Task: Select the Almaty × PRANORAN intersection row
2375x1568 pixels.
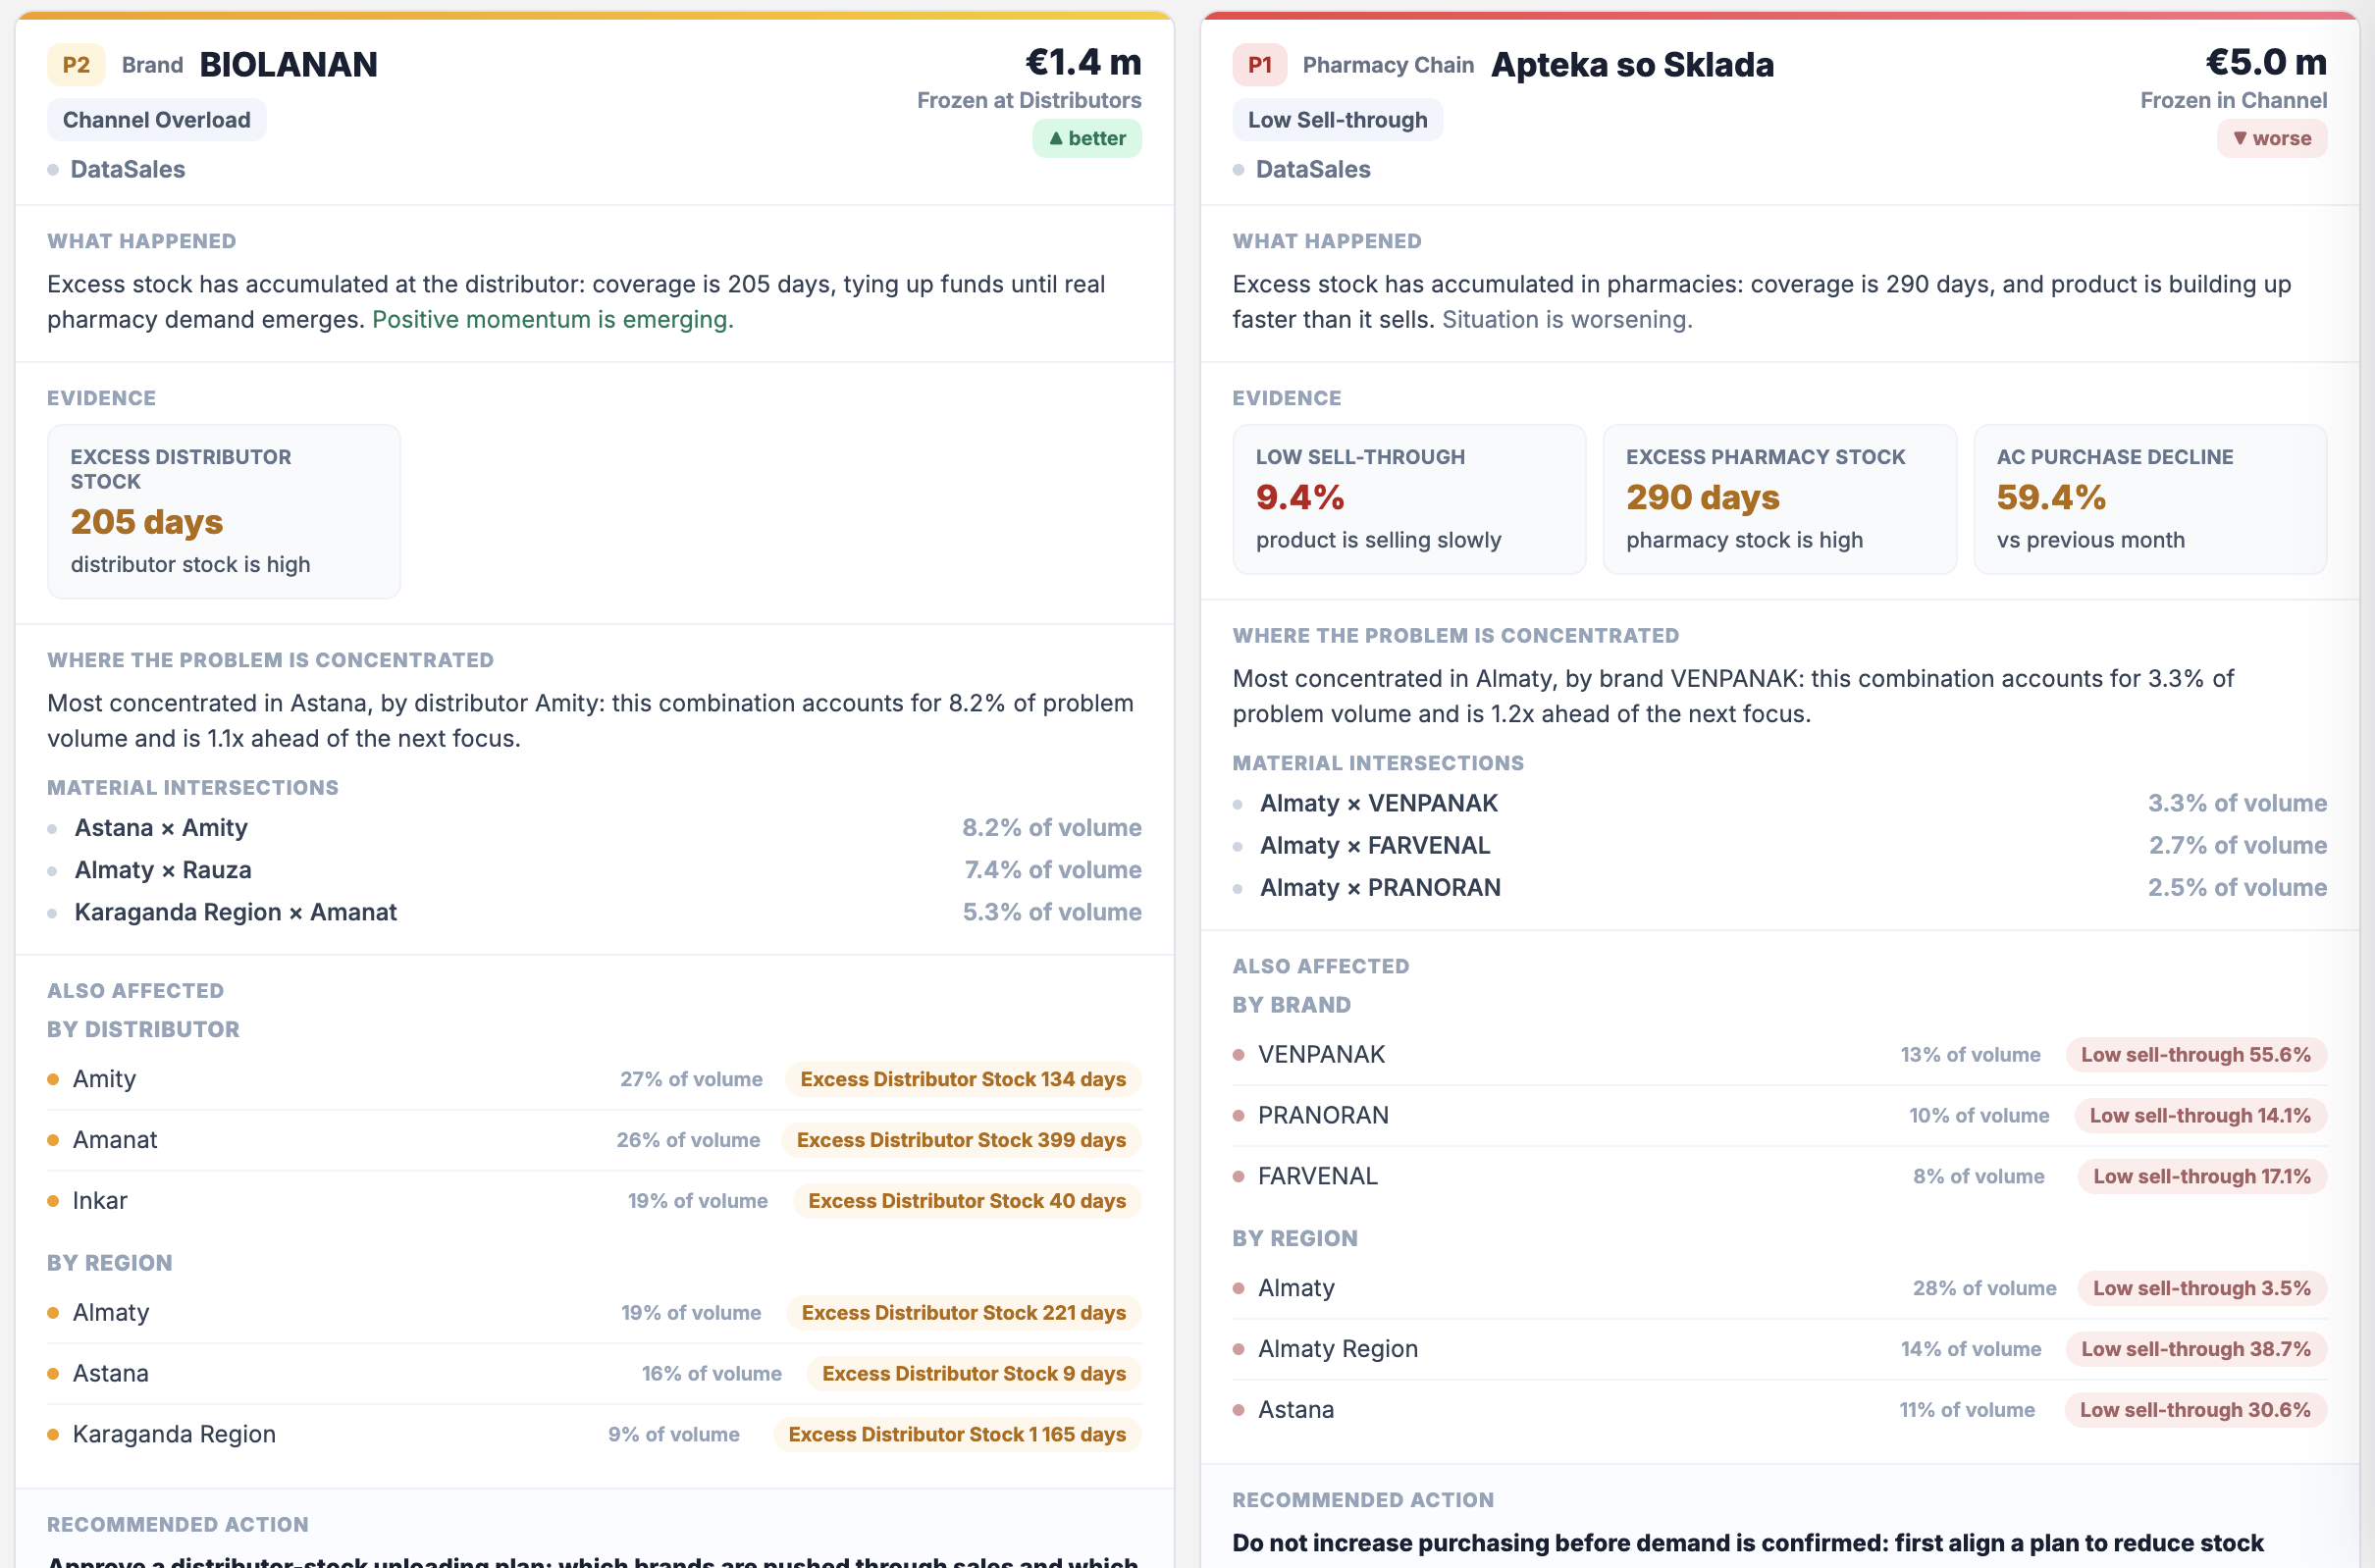Action: tap(1780, 887)
